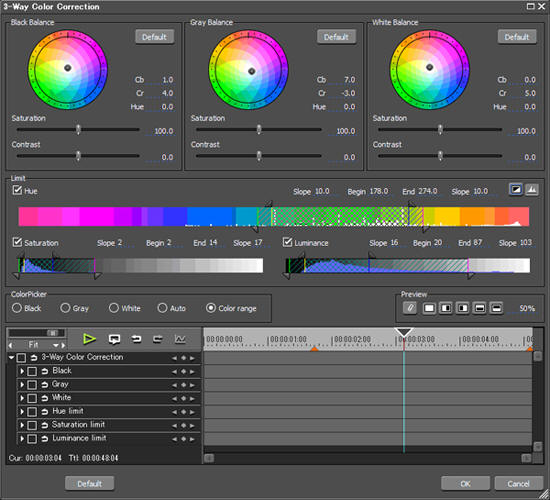This screenshot has width=550, height=500.
Task: Uncheck the Hue limit checkbox
Action: click(17, 190)
